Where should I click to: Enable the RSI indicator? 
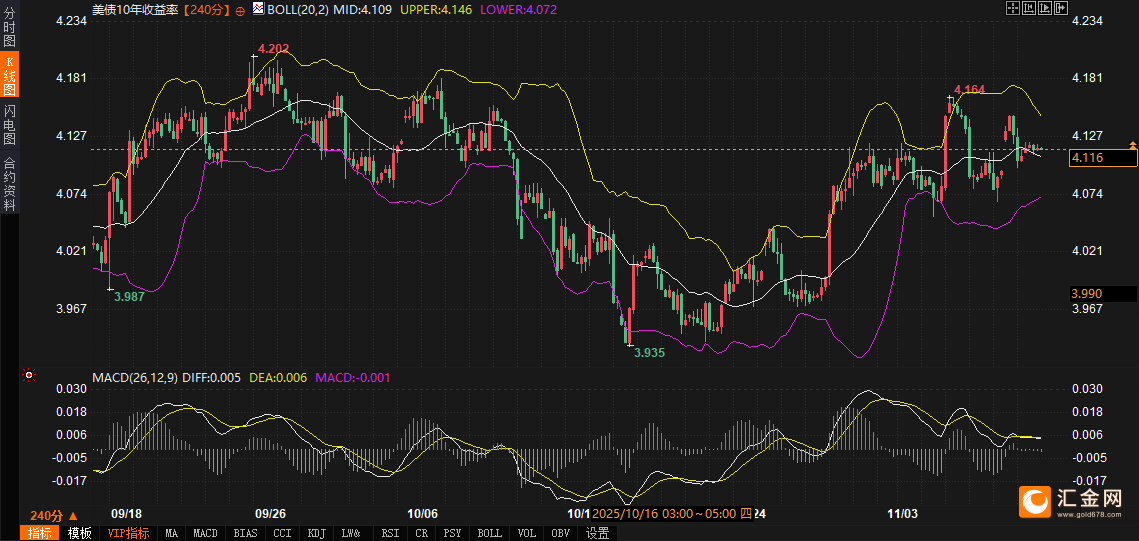point(390,533)
